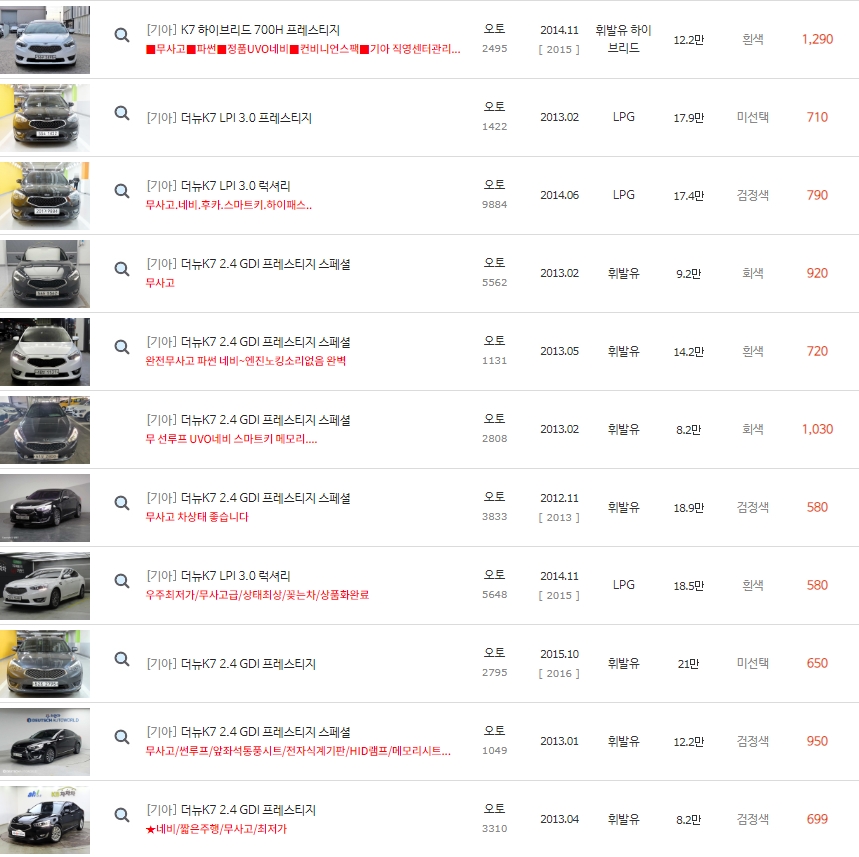
Task: Click price 710
Action: click(817, 117)
